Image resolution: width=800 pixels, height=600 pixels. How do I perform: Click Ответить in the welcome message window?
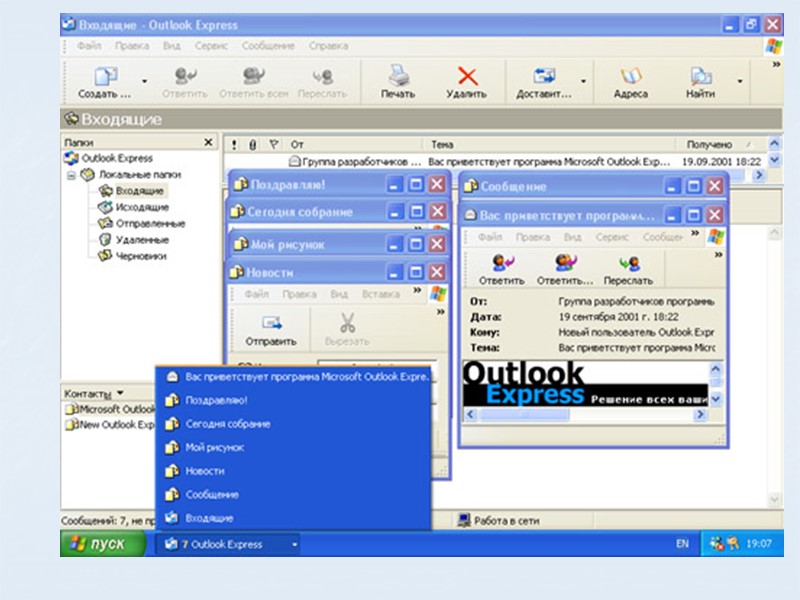click(502, 269)
